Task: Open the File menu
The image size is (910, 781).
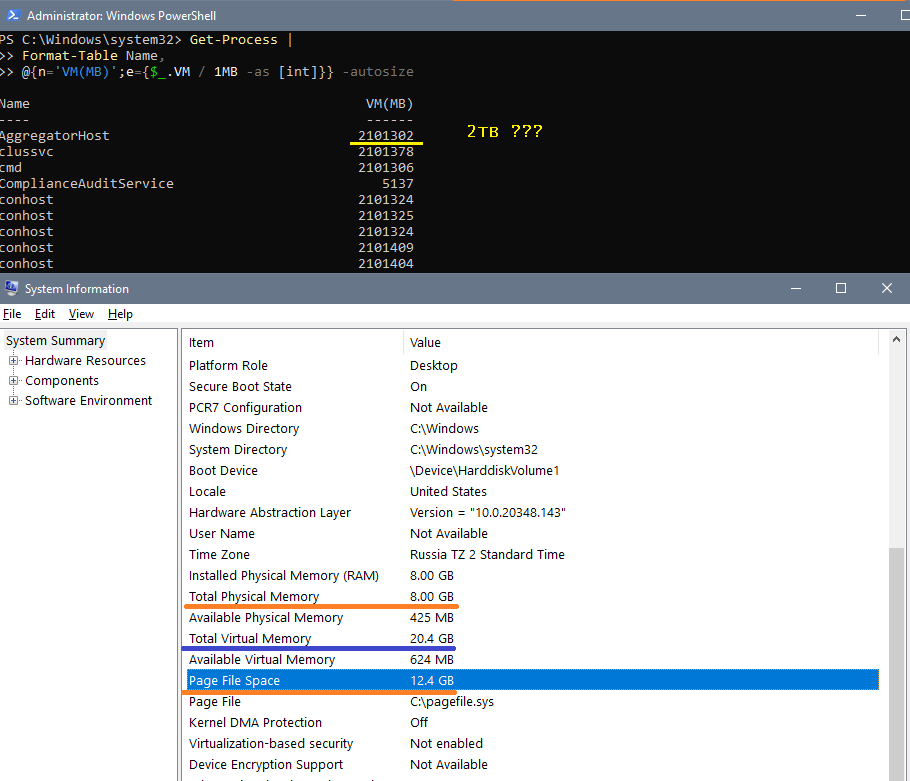Action: click(12, 314)
